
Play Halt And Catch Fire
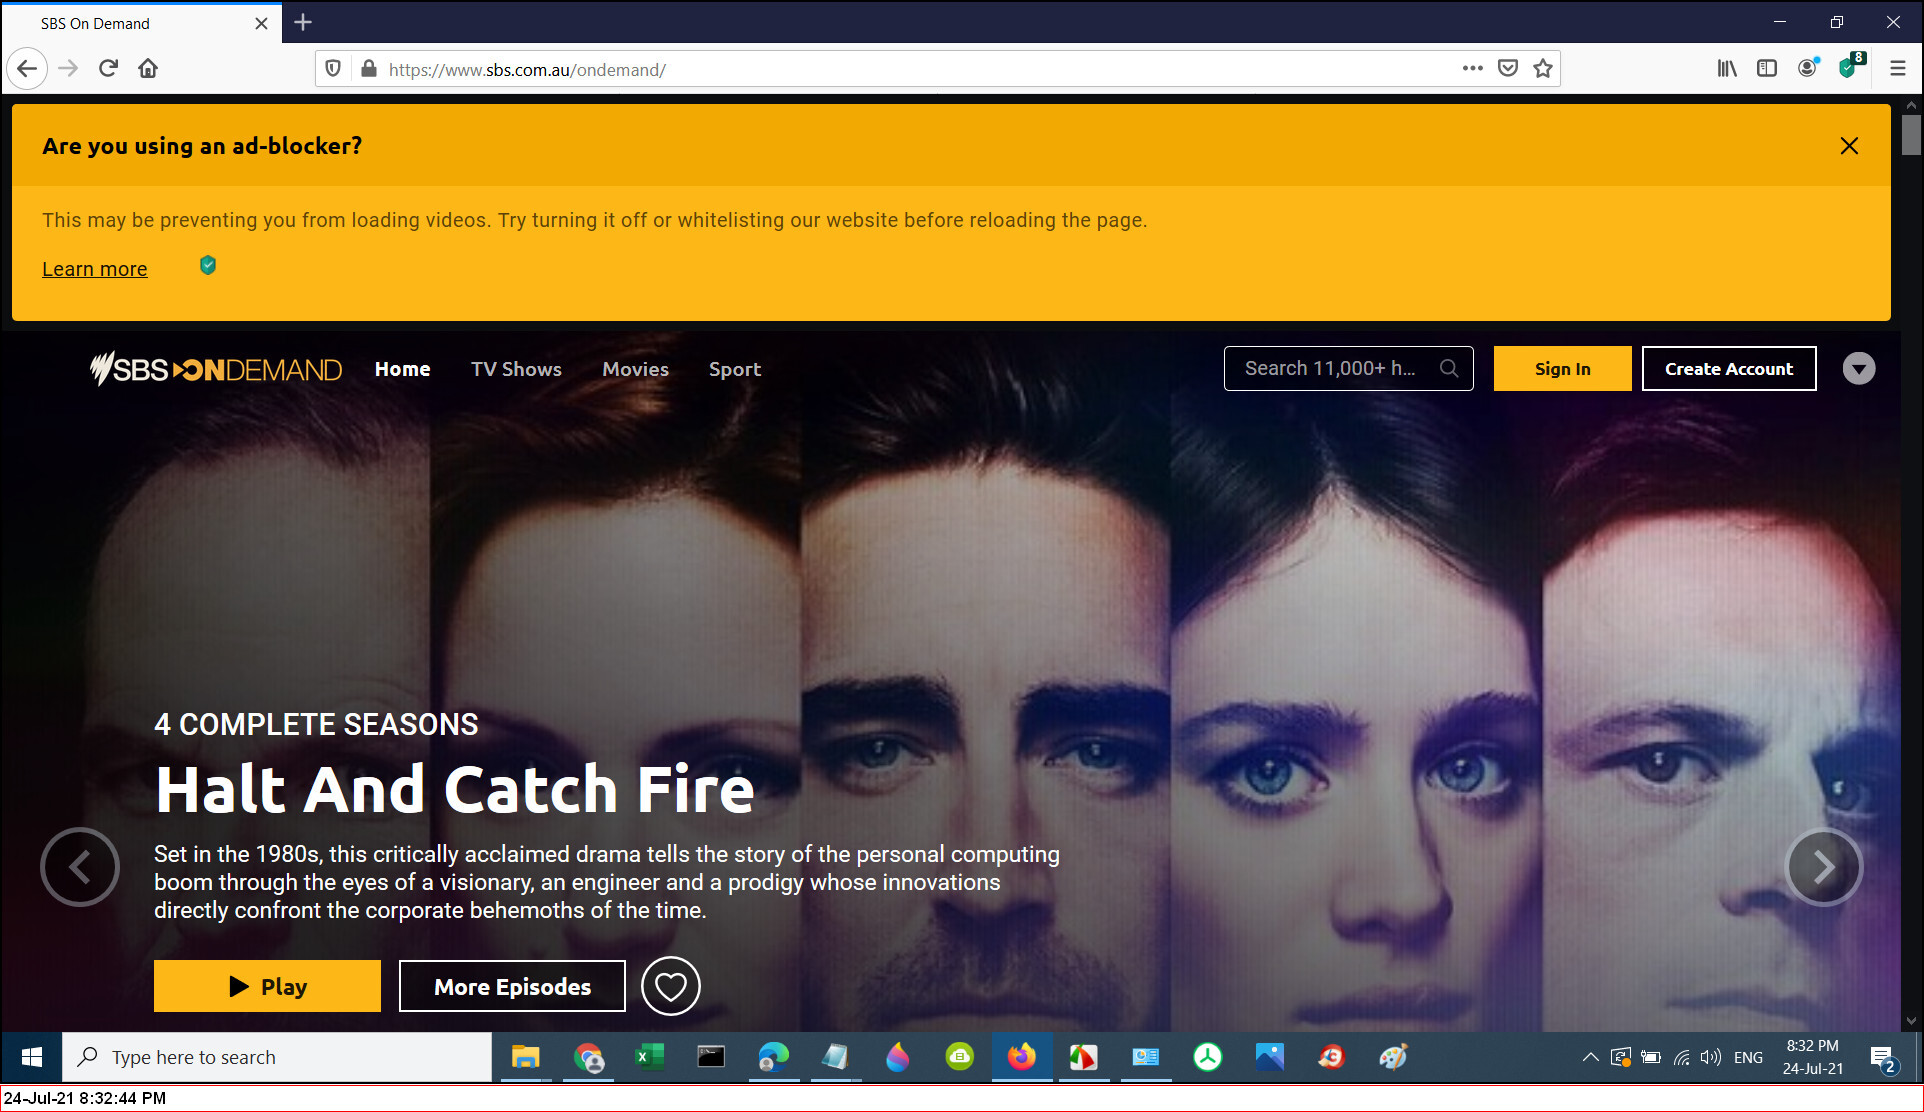(x=267, y=986)
